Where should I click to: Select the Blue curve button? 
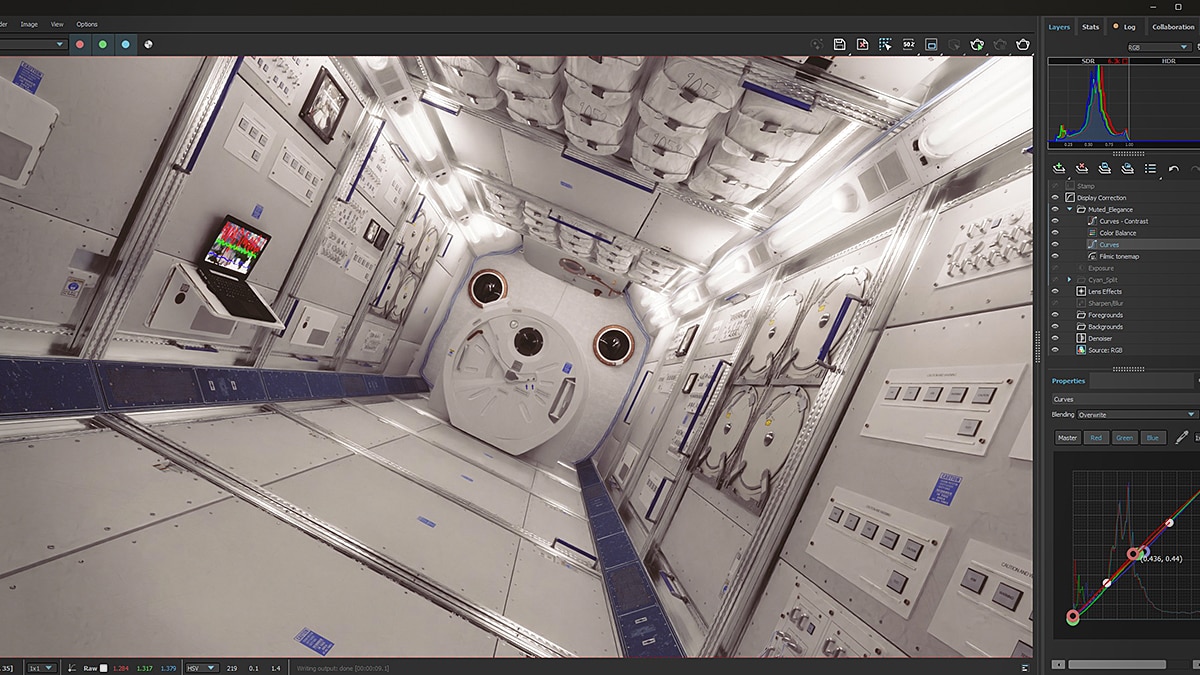1153,437
